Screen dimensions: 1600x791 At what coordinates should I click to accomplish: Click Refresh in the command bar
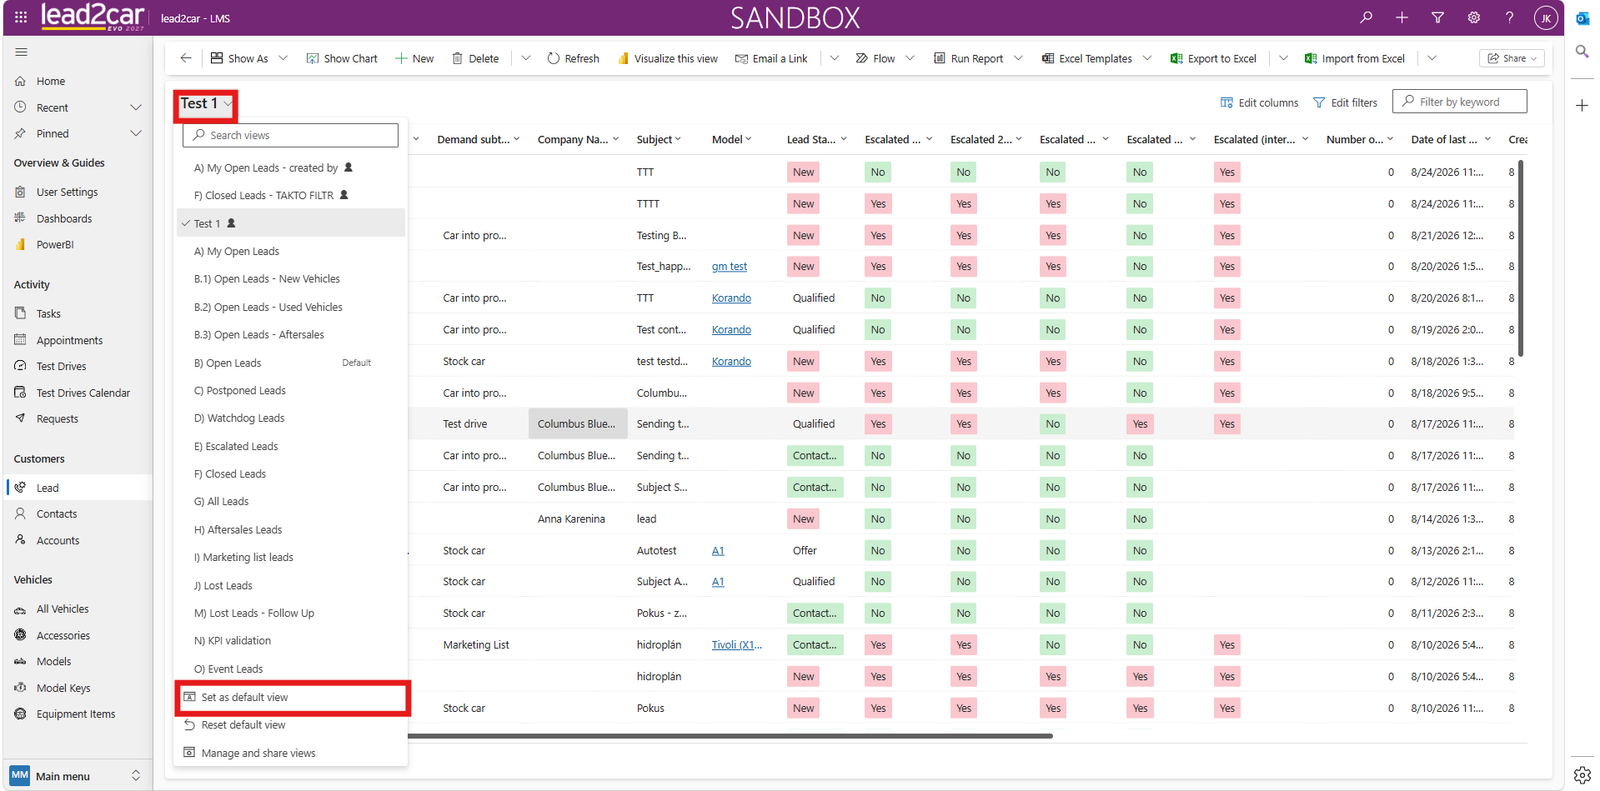573,58
